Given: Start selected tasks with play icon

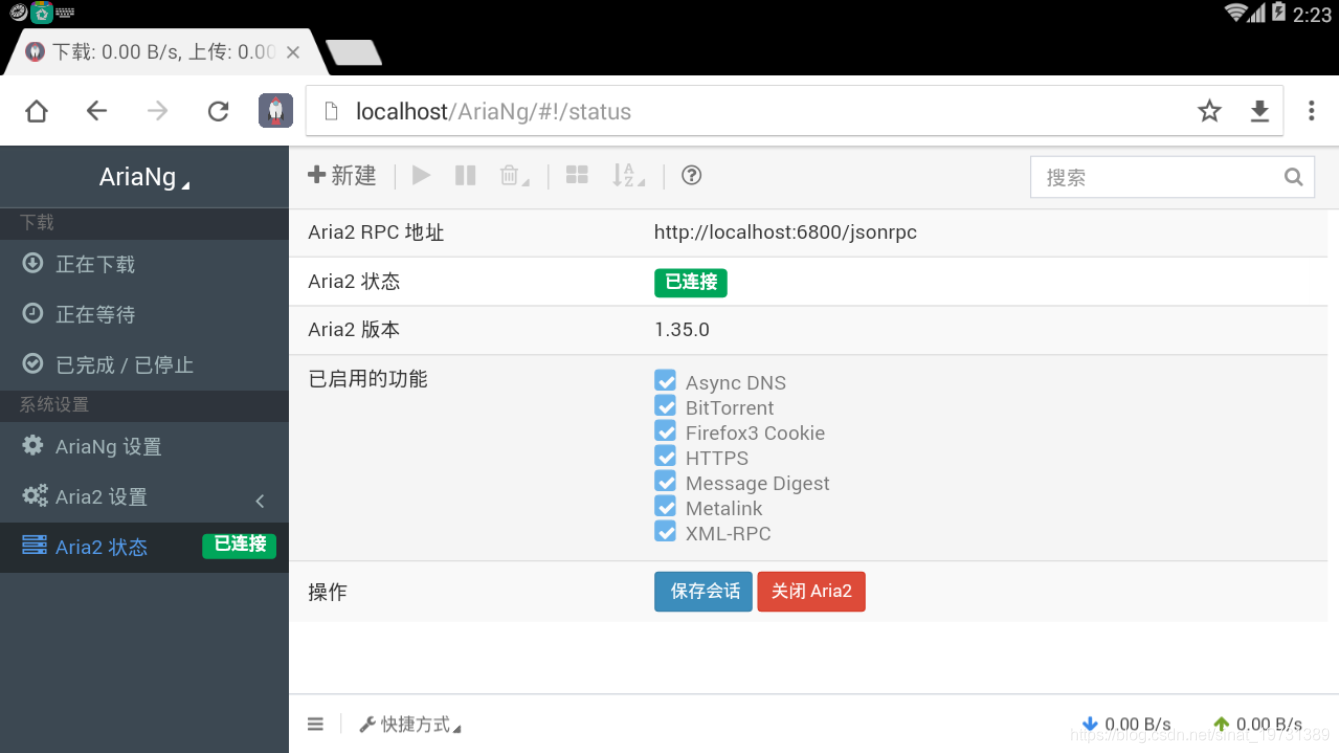Looking at the screenshot, I should click(421, 176).
